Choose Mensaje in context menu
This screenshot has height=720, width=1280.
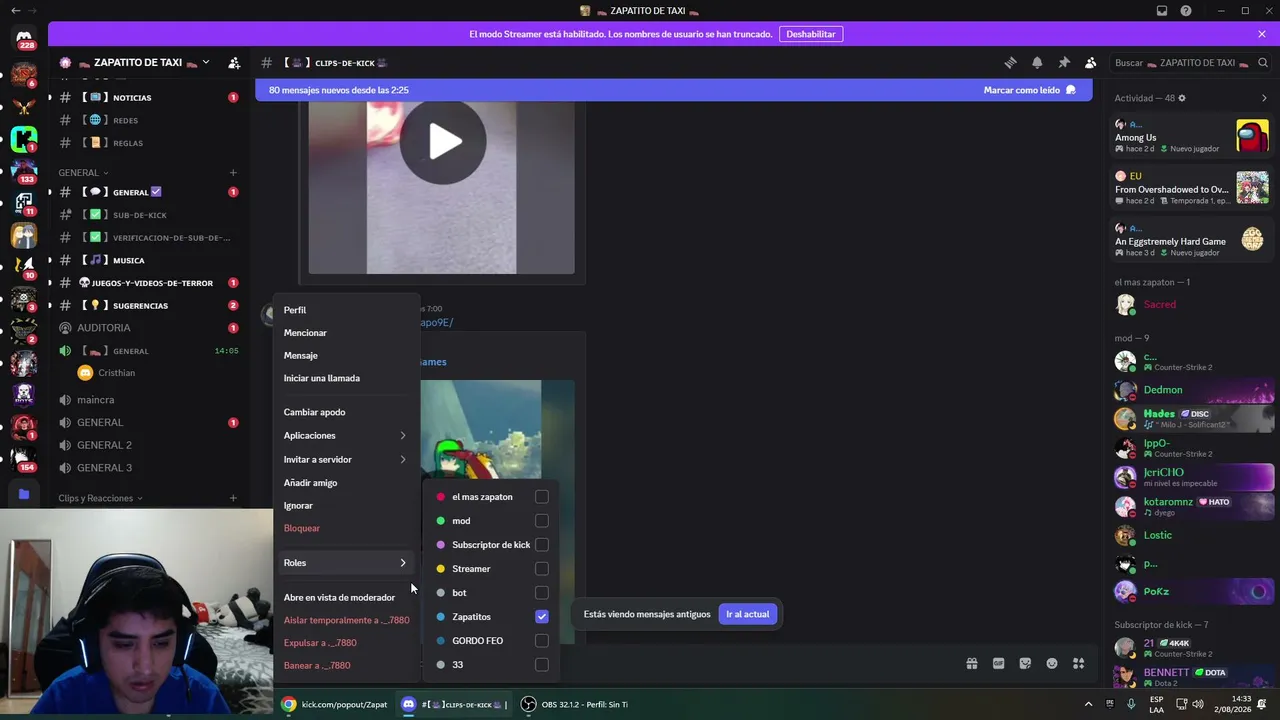click(345, 355)
